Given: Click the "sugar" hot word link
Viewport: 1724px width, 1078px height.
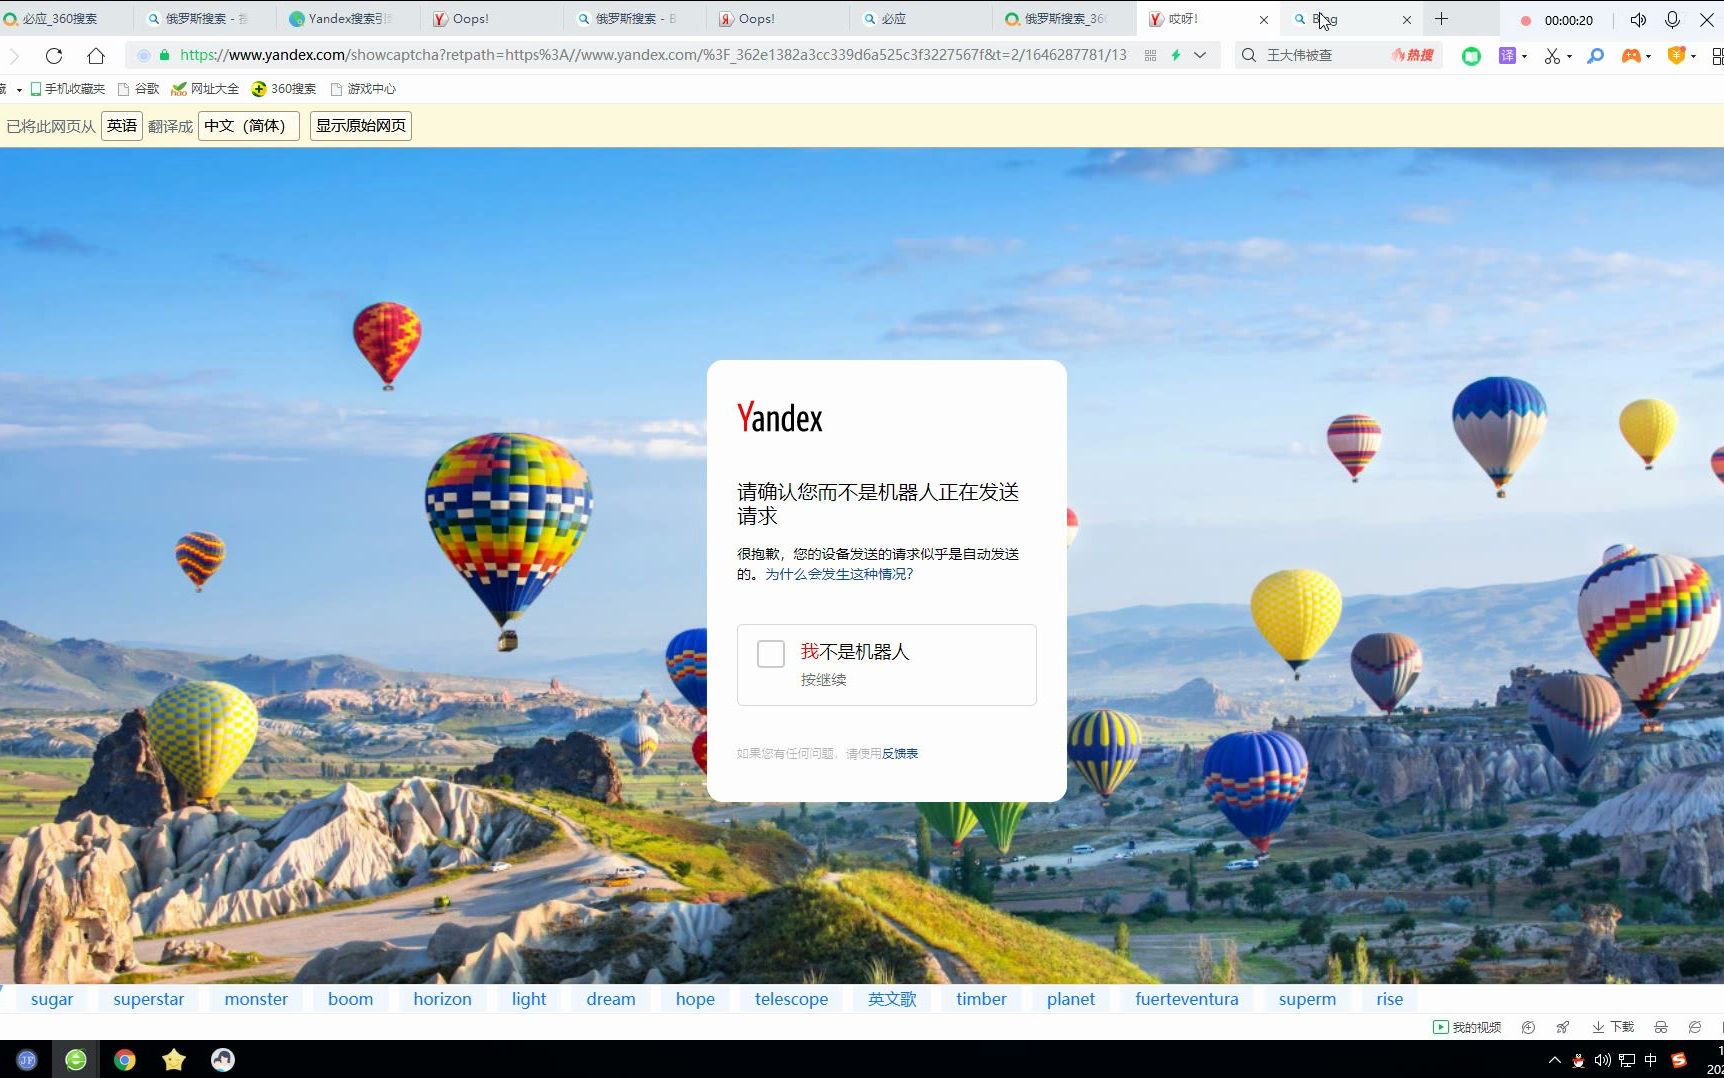Looking at the screenshot, I should click(52, 999).
